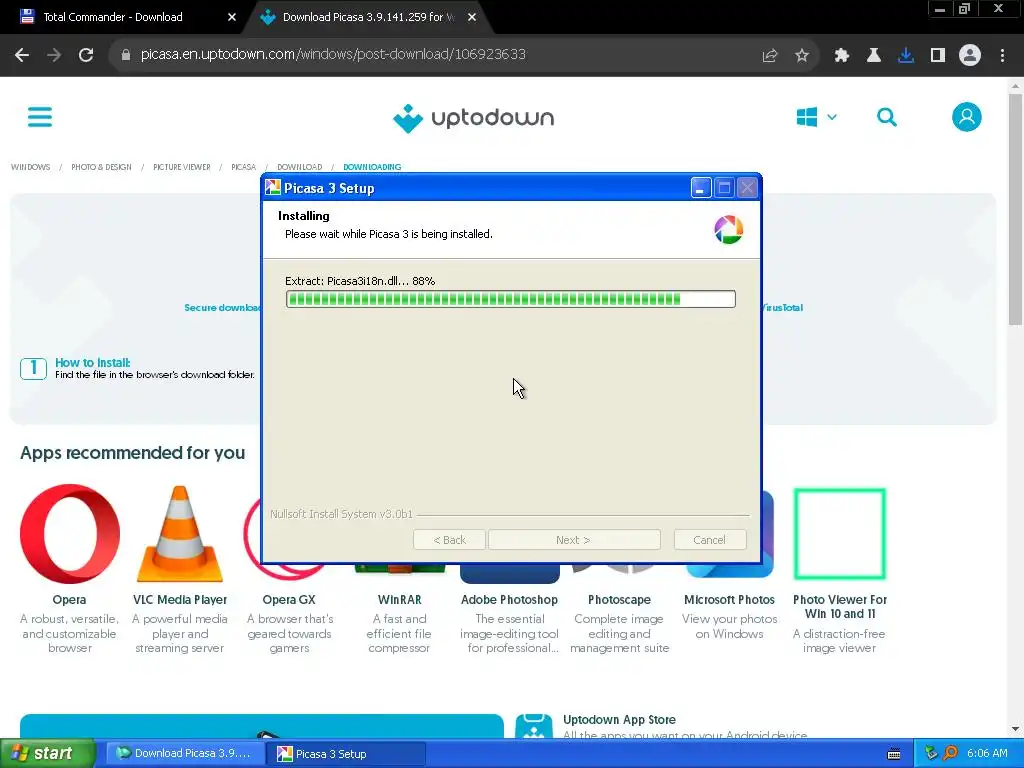Open the browser profile avatar

click(970, 55)
